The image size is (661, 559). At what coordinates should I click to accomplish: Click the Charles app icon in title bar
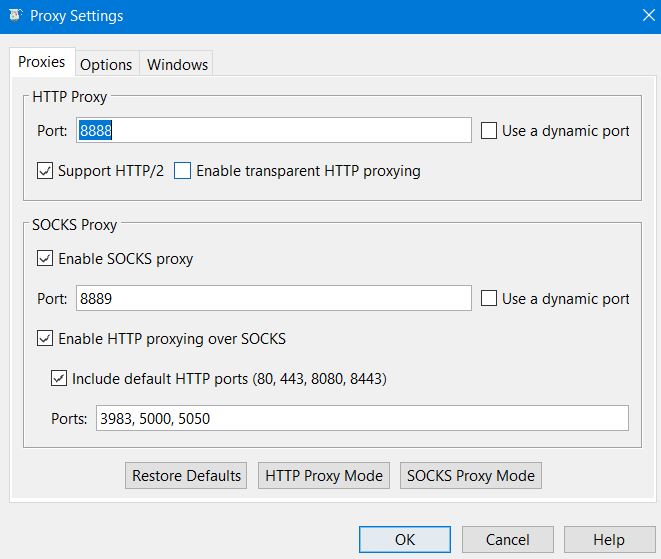tap(15, 16)
